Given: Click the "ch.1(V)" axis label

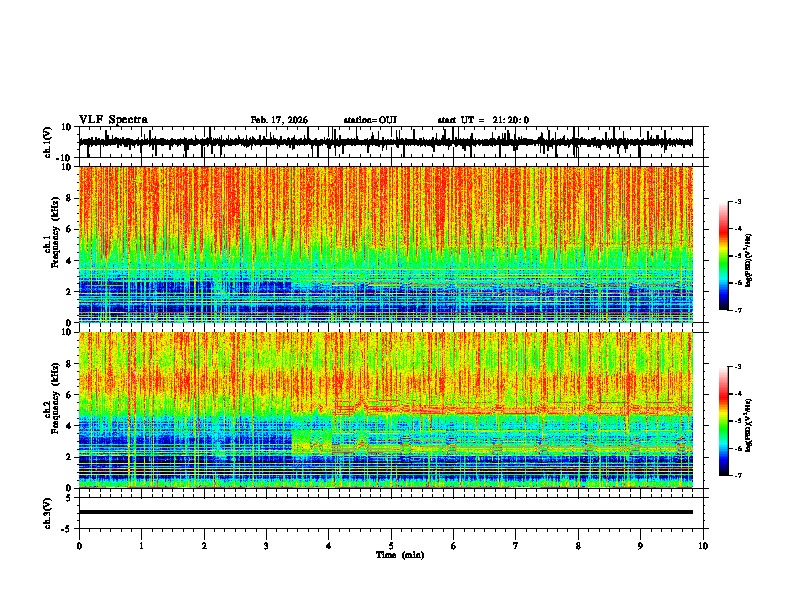Looking at the screenshot, I should pos(48,142).
